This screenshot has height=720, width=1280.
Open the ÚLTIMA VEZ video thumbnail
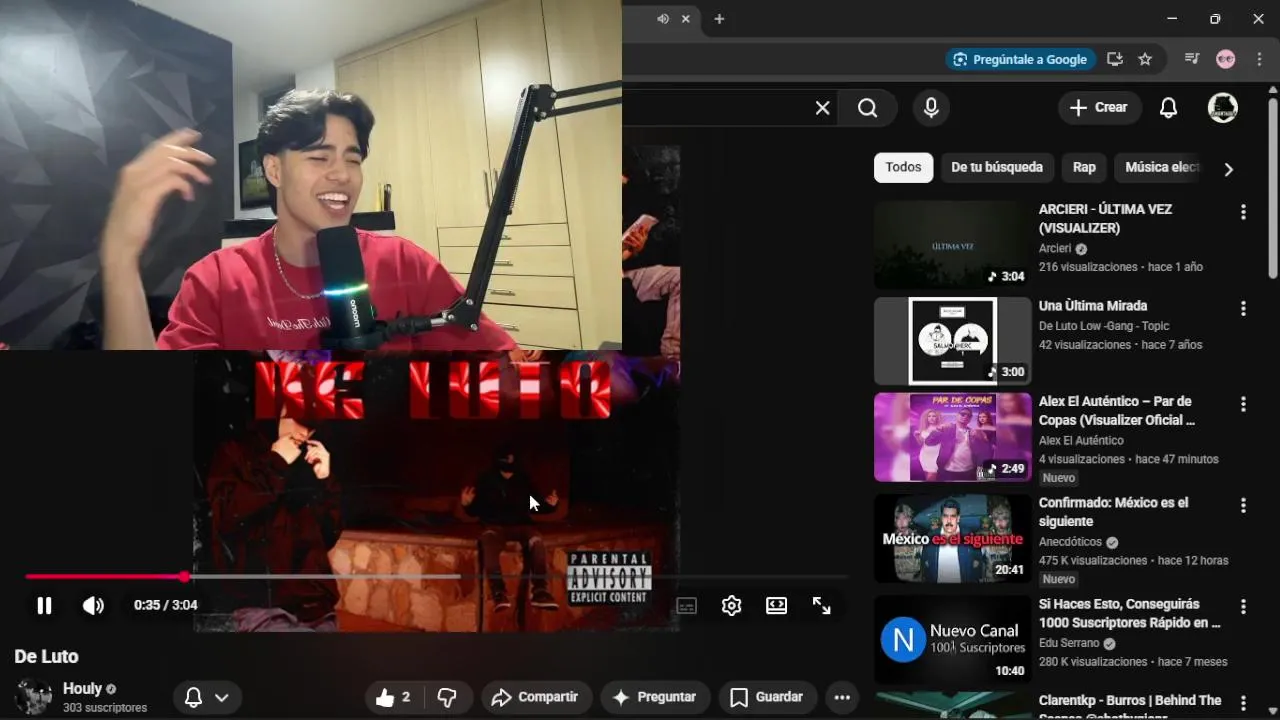[952, 245]
